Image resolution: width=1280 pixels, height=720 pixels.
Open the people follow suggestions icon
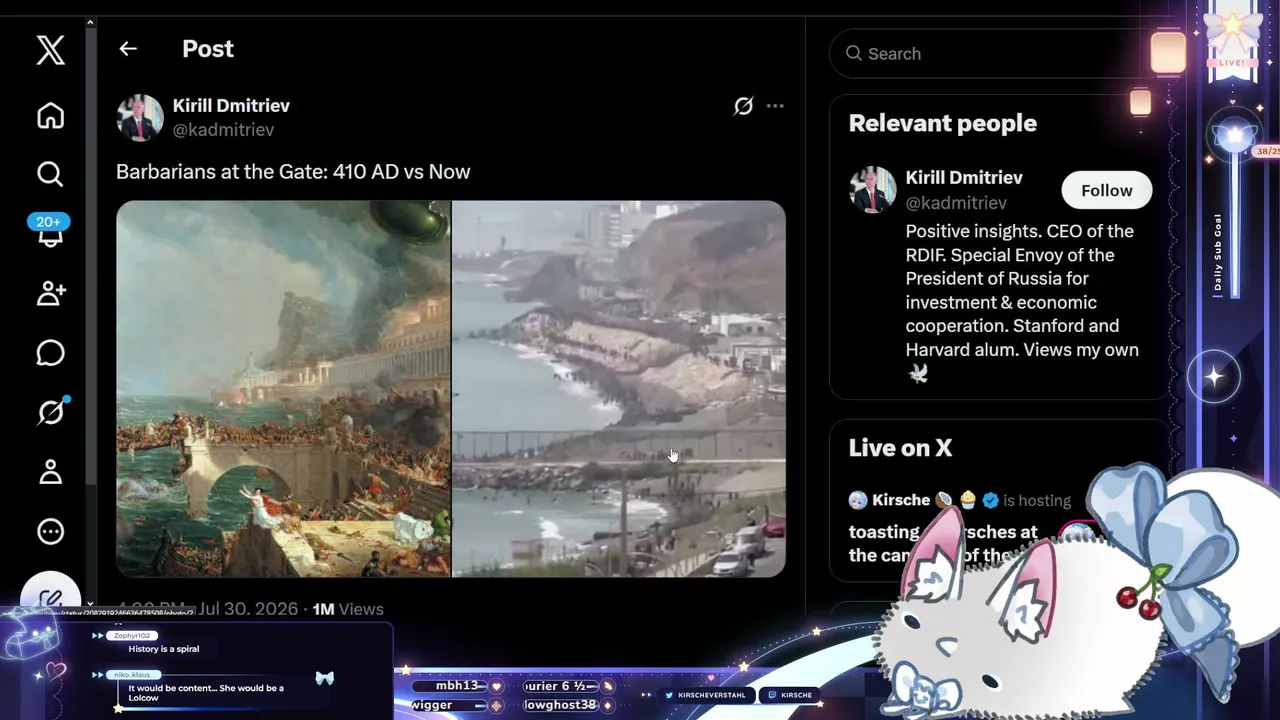[50, 293]
